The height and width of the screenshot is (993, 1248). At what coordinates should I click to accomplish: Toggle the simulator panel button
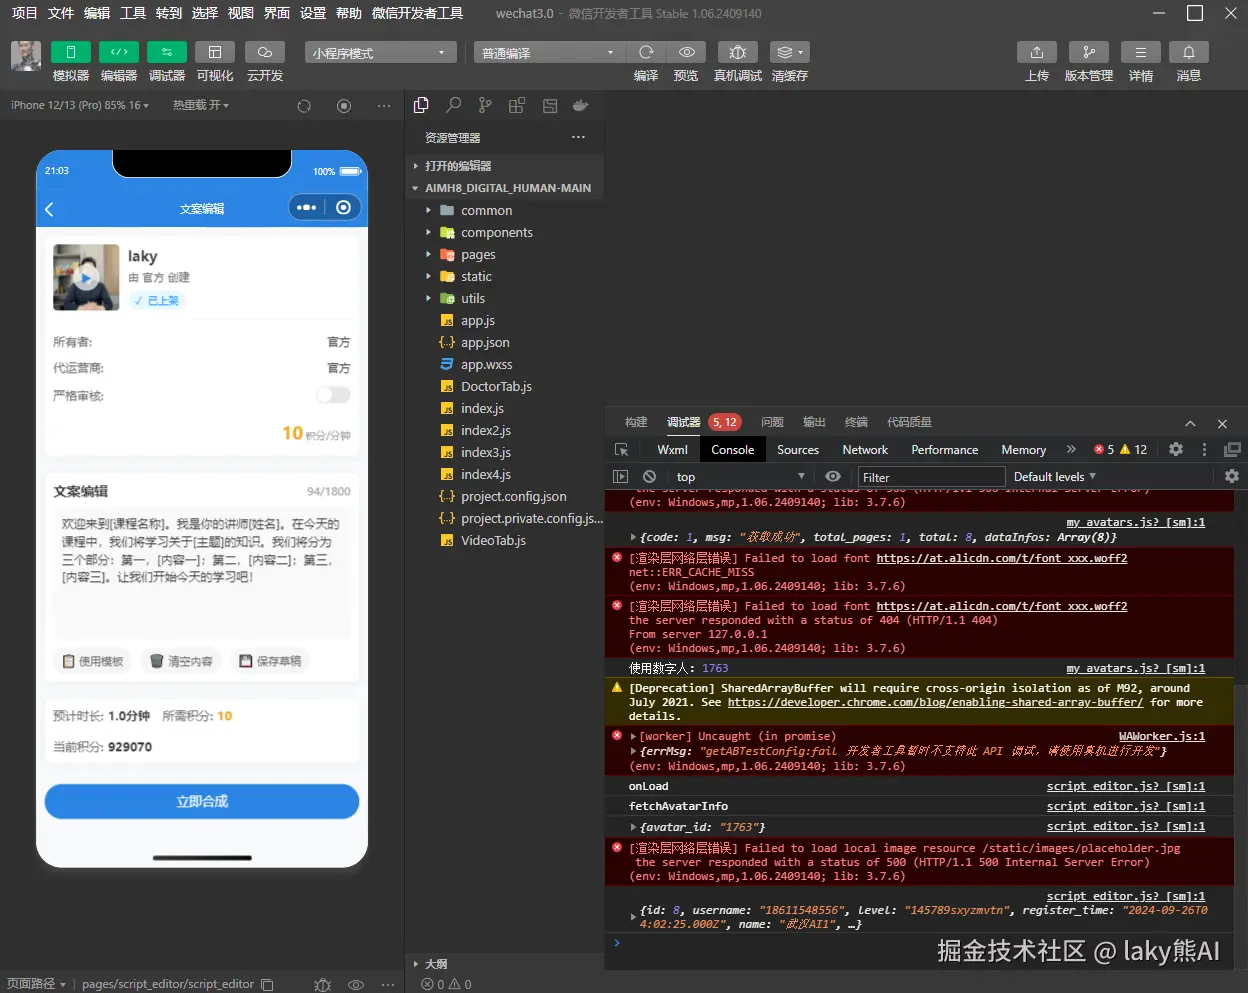70,52
